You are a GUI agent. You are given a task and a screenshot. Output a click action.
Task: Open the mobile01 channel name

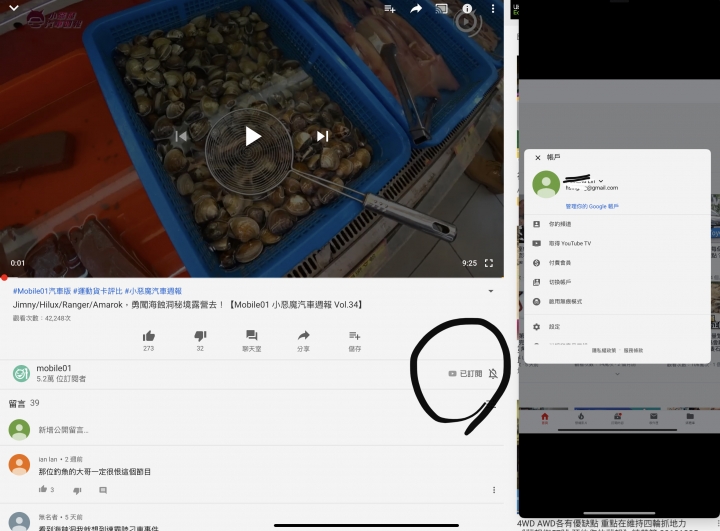click(x=54, y=368)
